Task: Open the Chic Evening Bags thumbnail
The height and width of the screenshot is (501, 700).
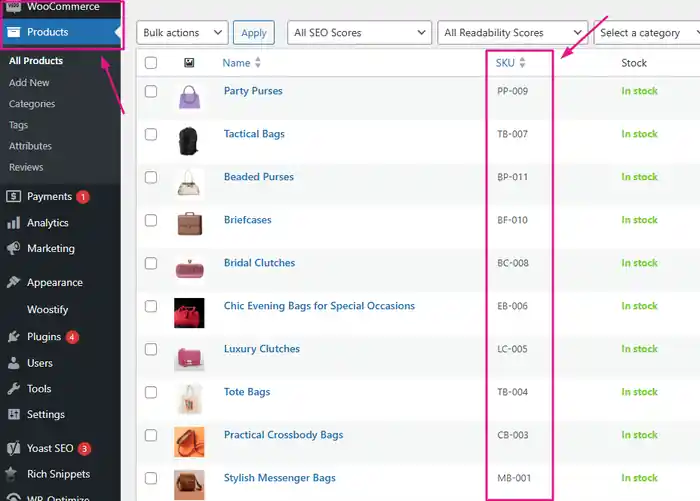Action: click(x=189, y=313)
